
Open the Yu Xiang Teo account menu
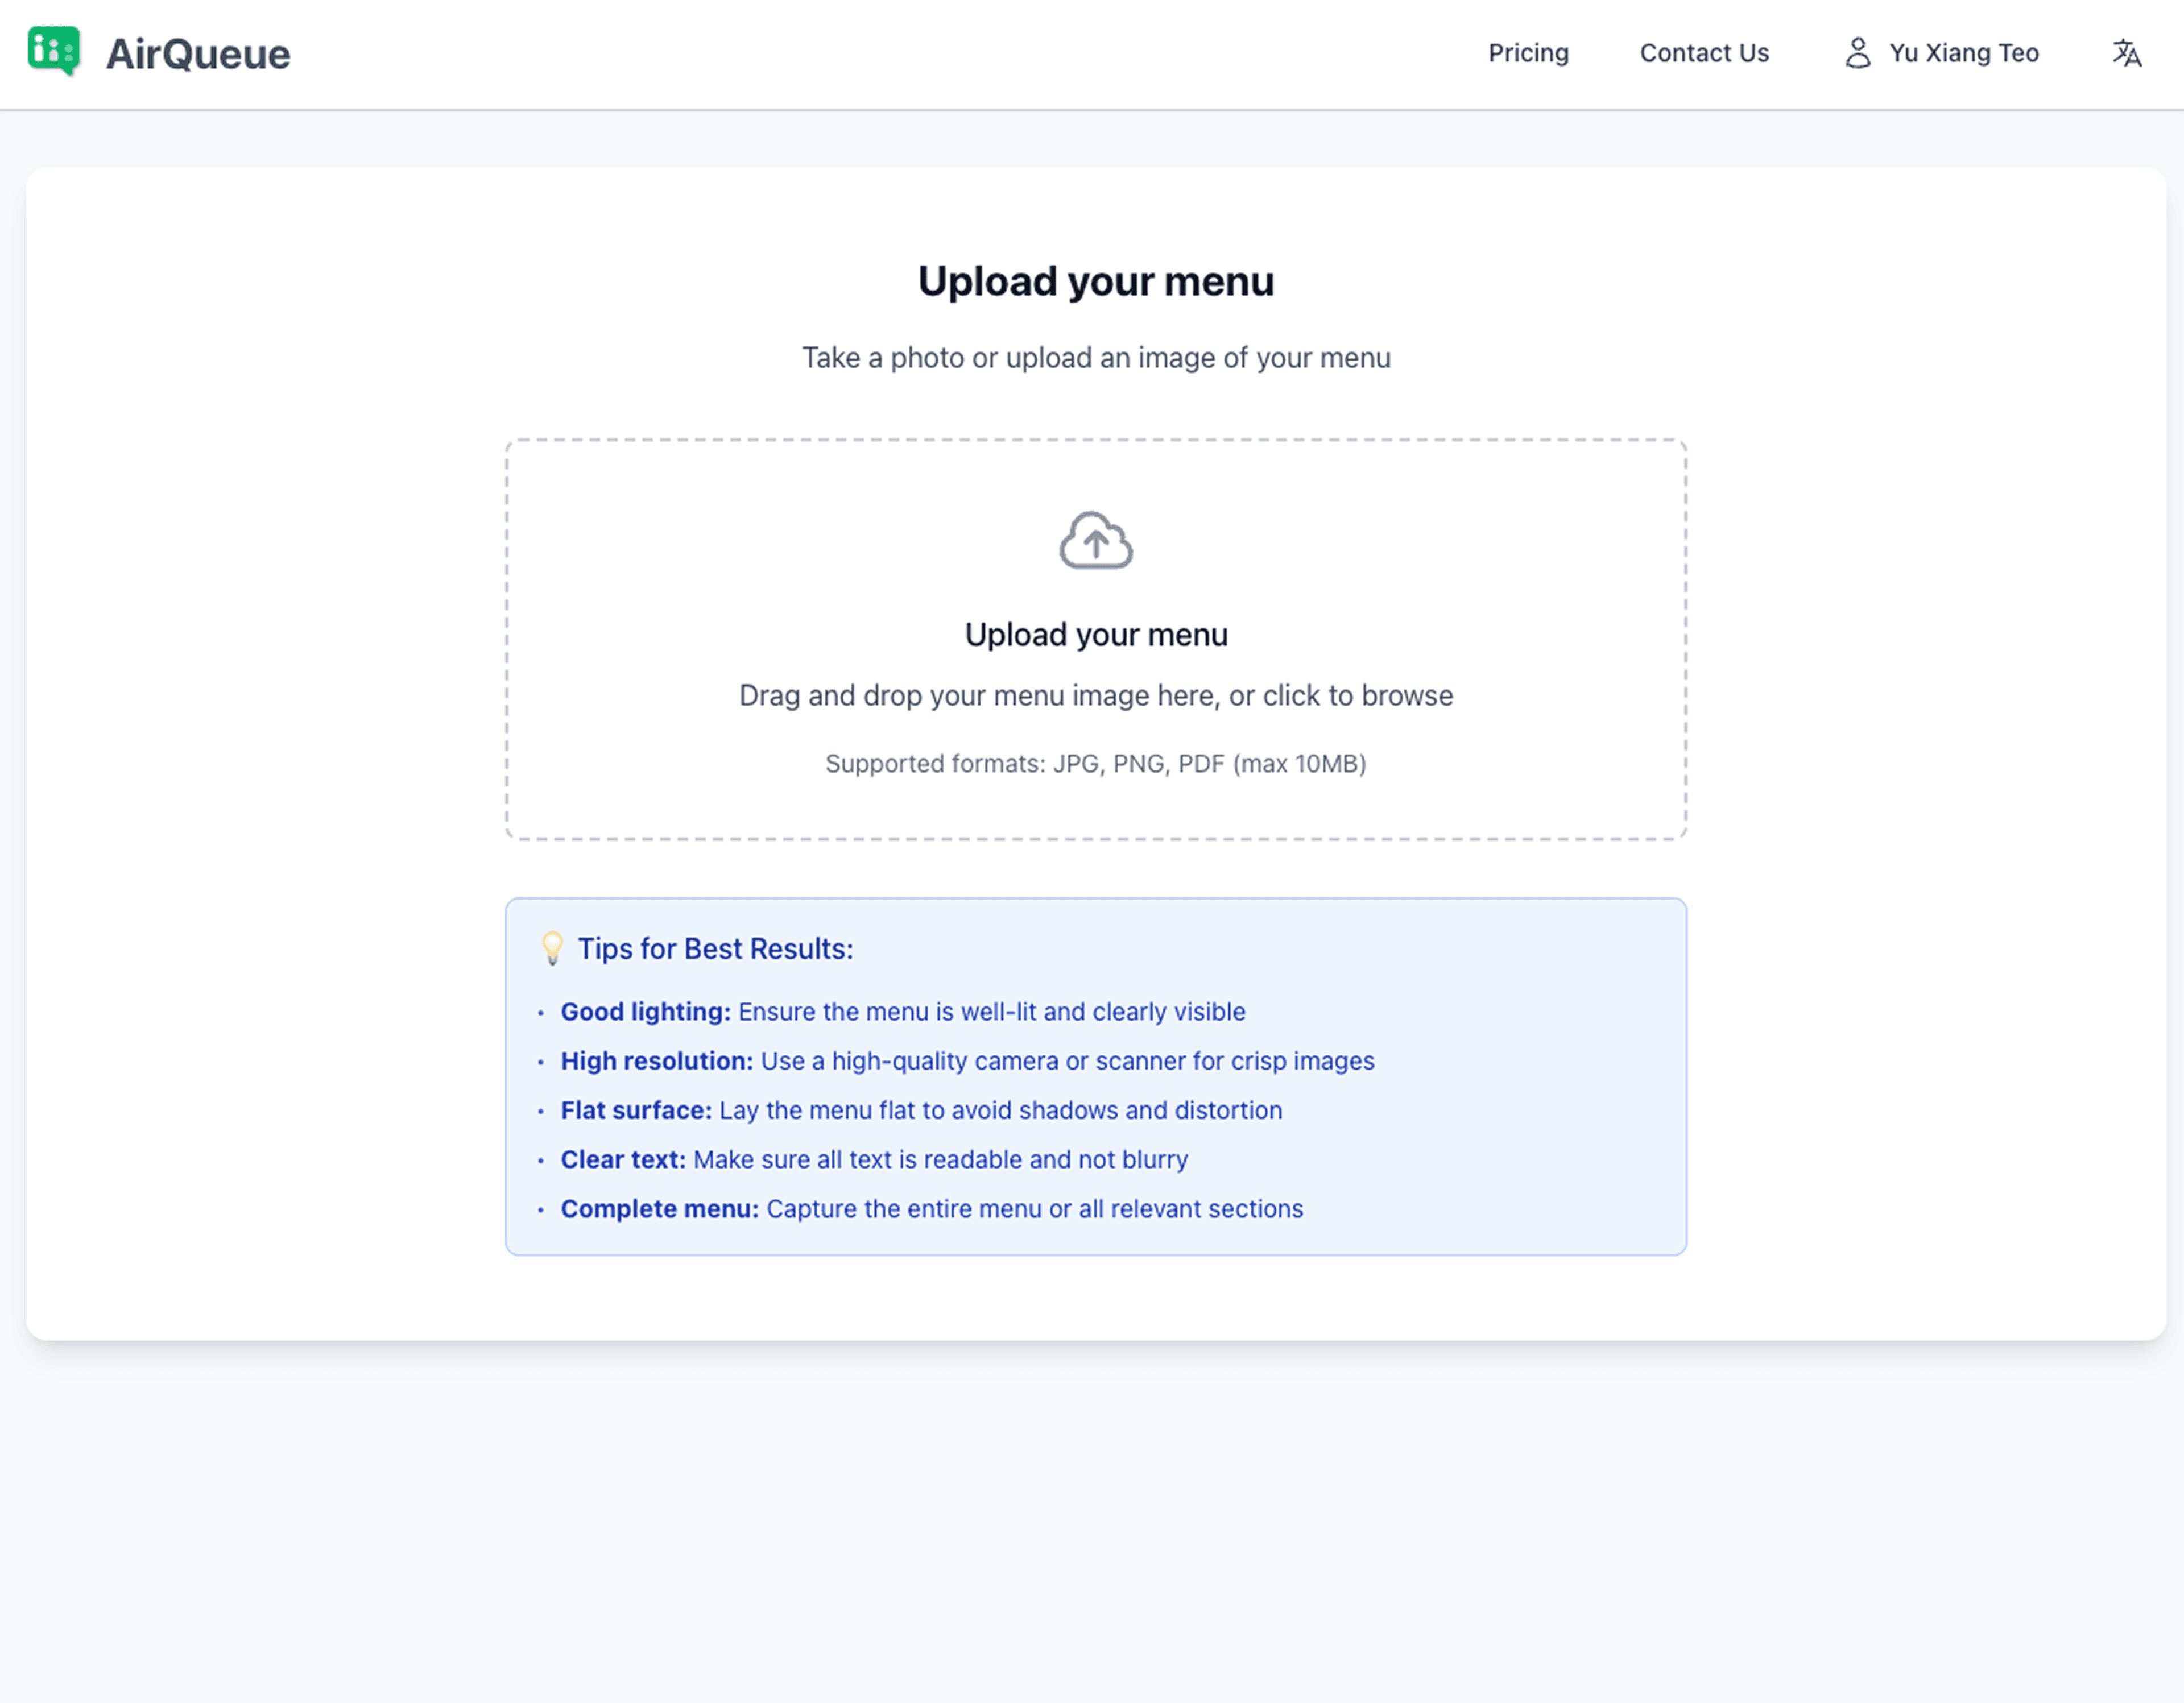[x=1963, y=53]
